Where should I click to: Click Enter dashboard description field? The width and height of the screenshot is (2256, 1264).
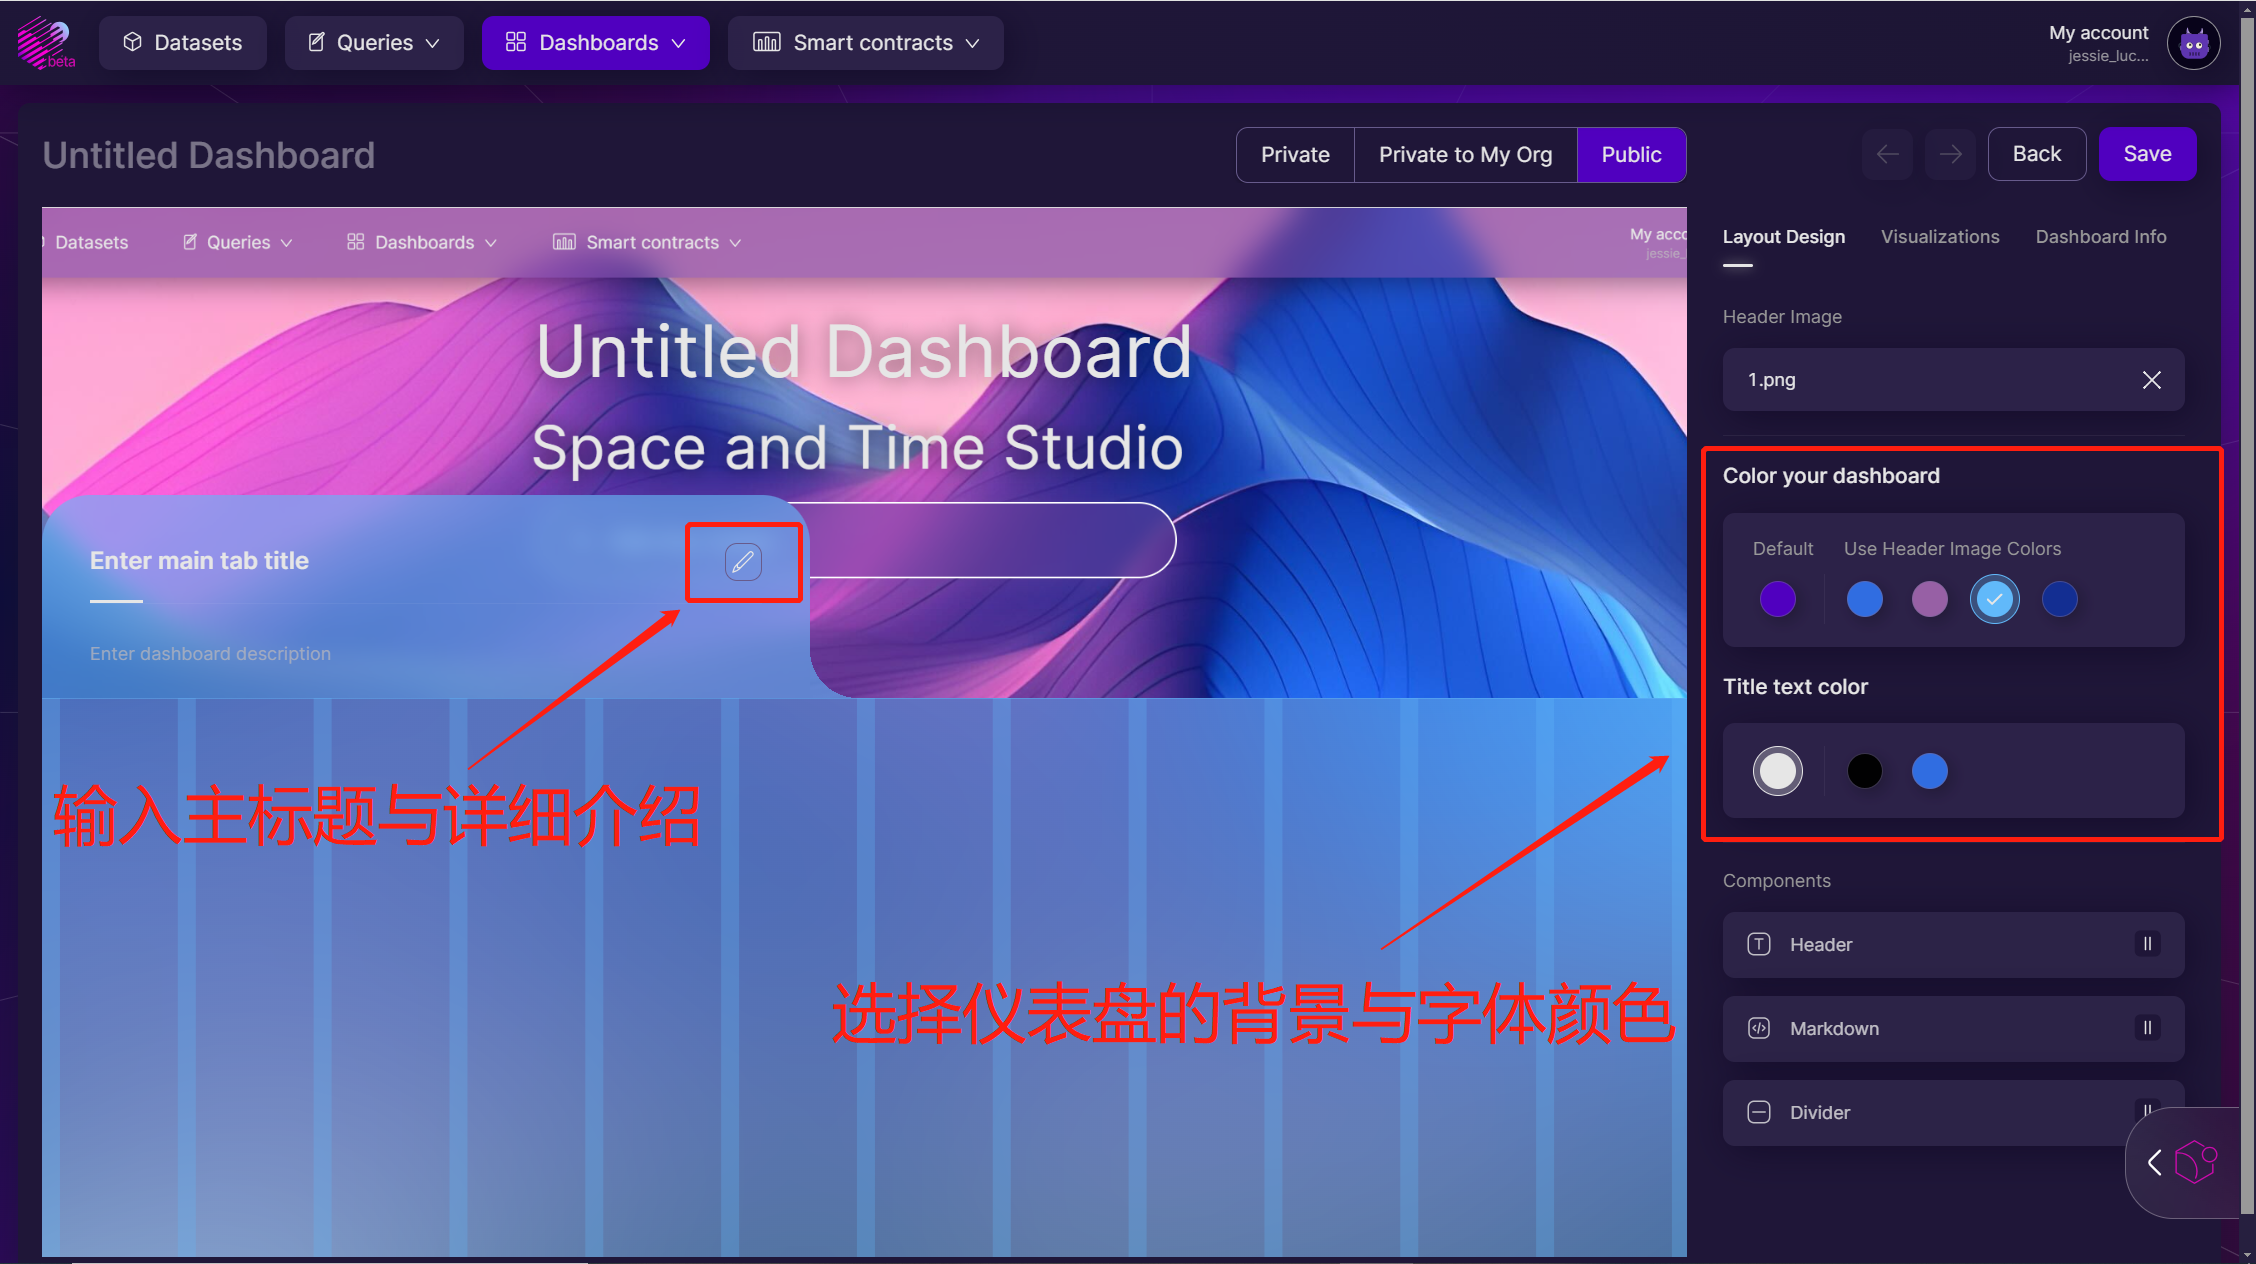pos(210,654)
